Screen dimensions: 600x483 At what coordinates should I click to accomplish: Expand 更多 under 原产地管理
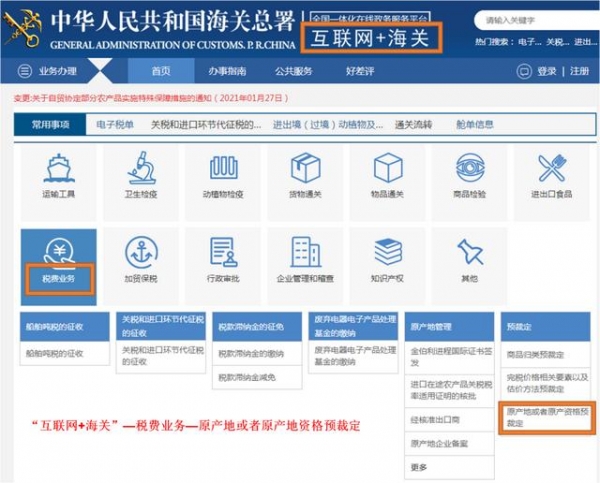click(420, 466)
